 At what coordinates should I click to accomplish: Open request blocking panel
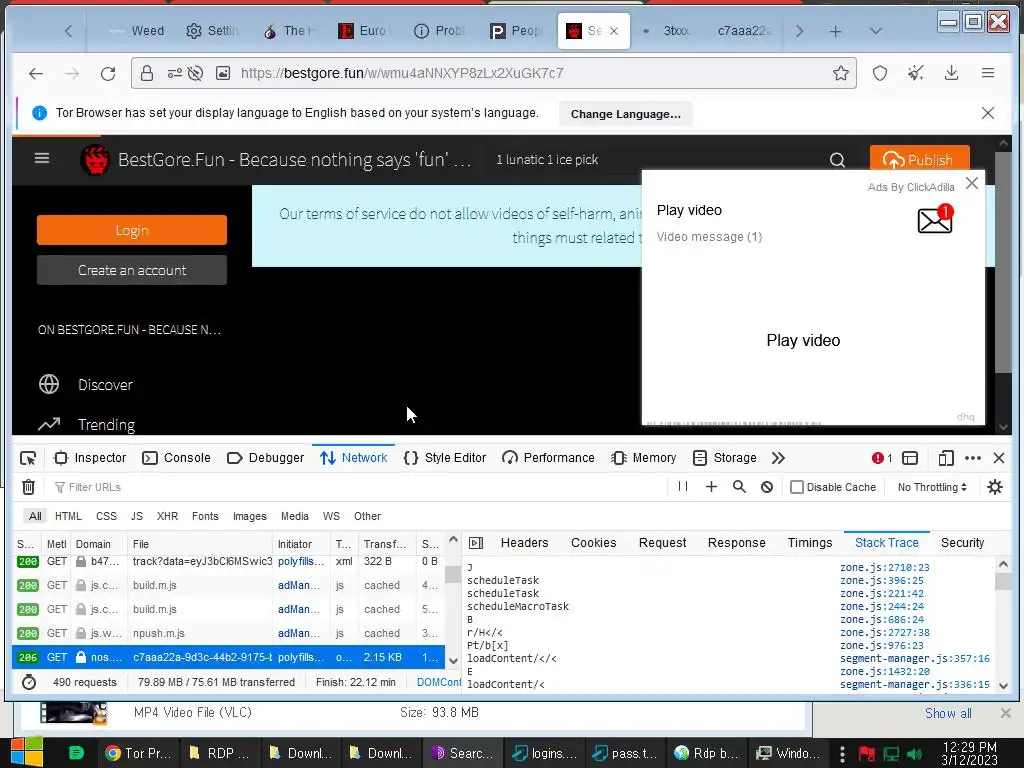[x=767, y=487]
